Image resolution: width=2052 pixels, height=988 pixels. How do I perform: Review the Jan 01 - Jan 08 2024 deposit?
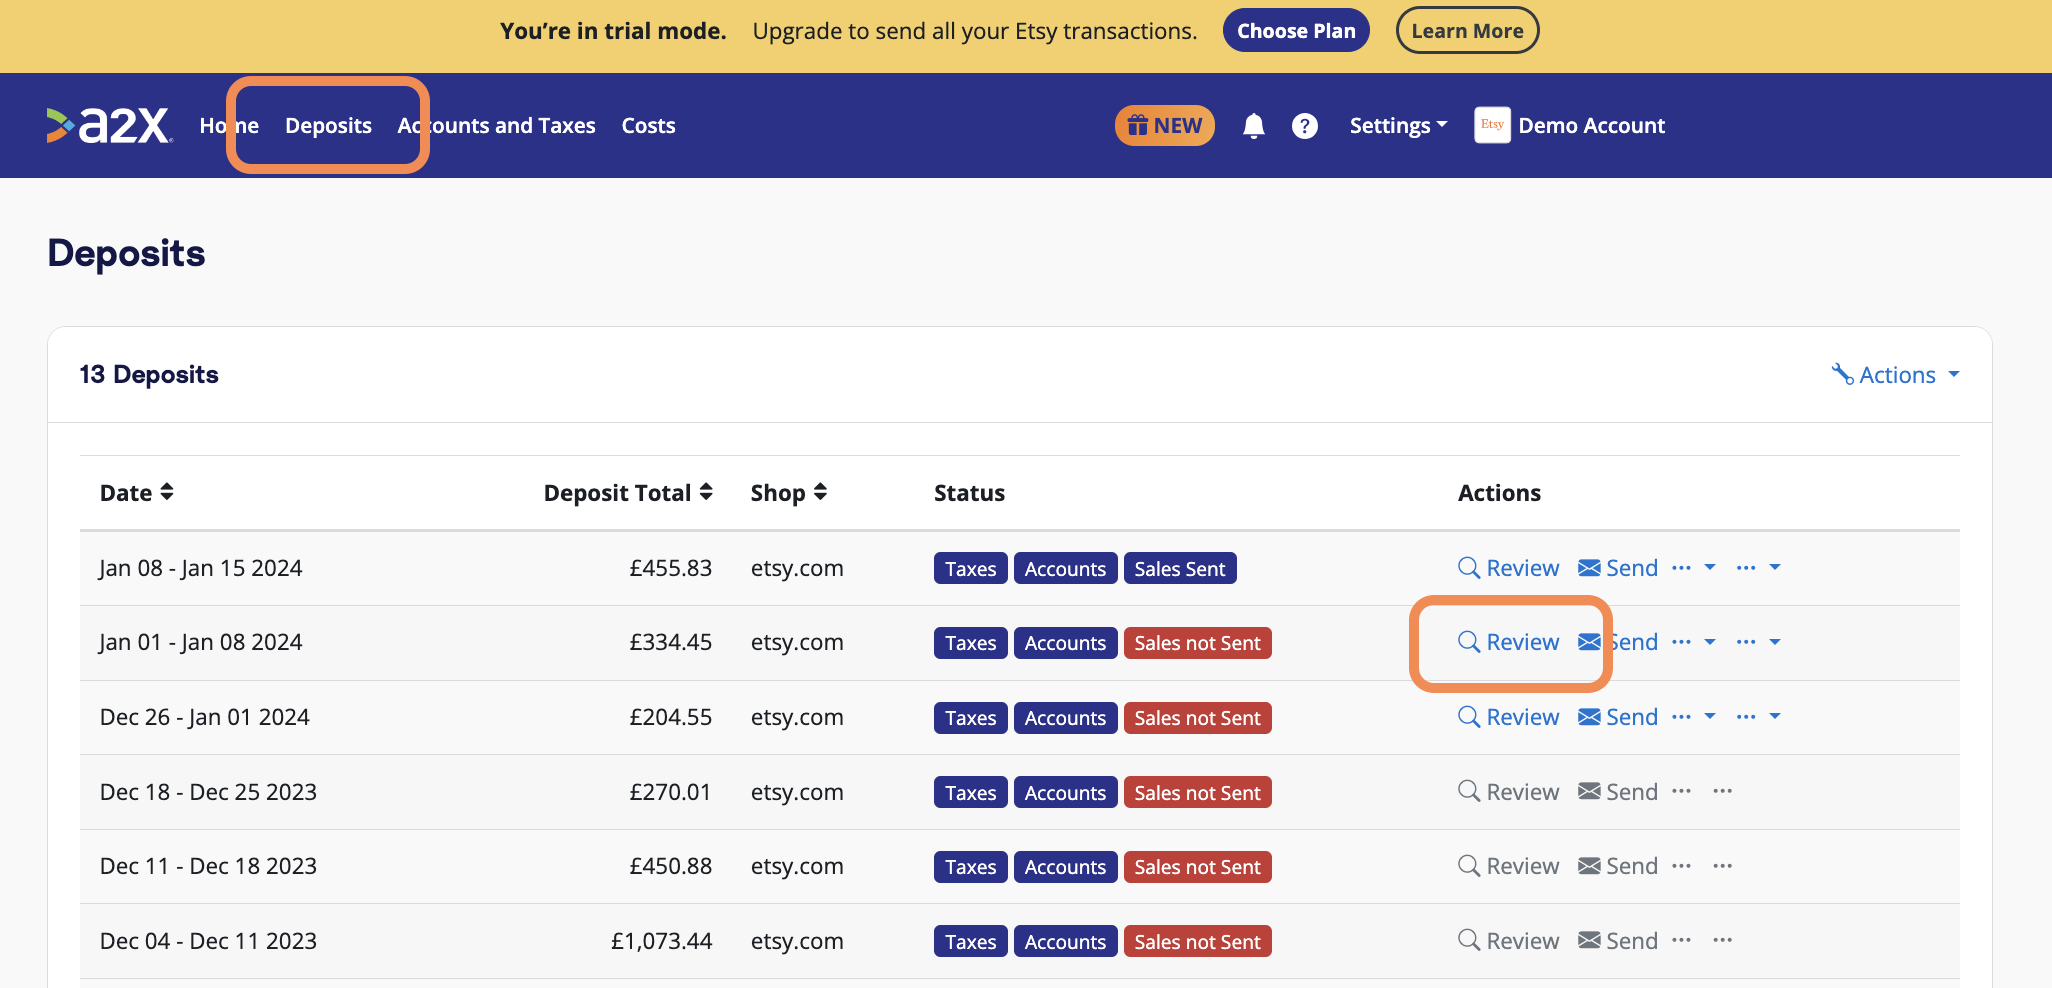[x=1509, y=642]
